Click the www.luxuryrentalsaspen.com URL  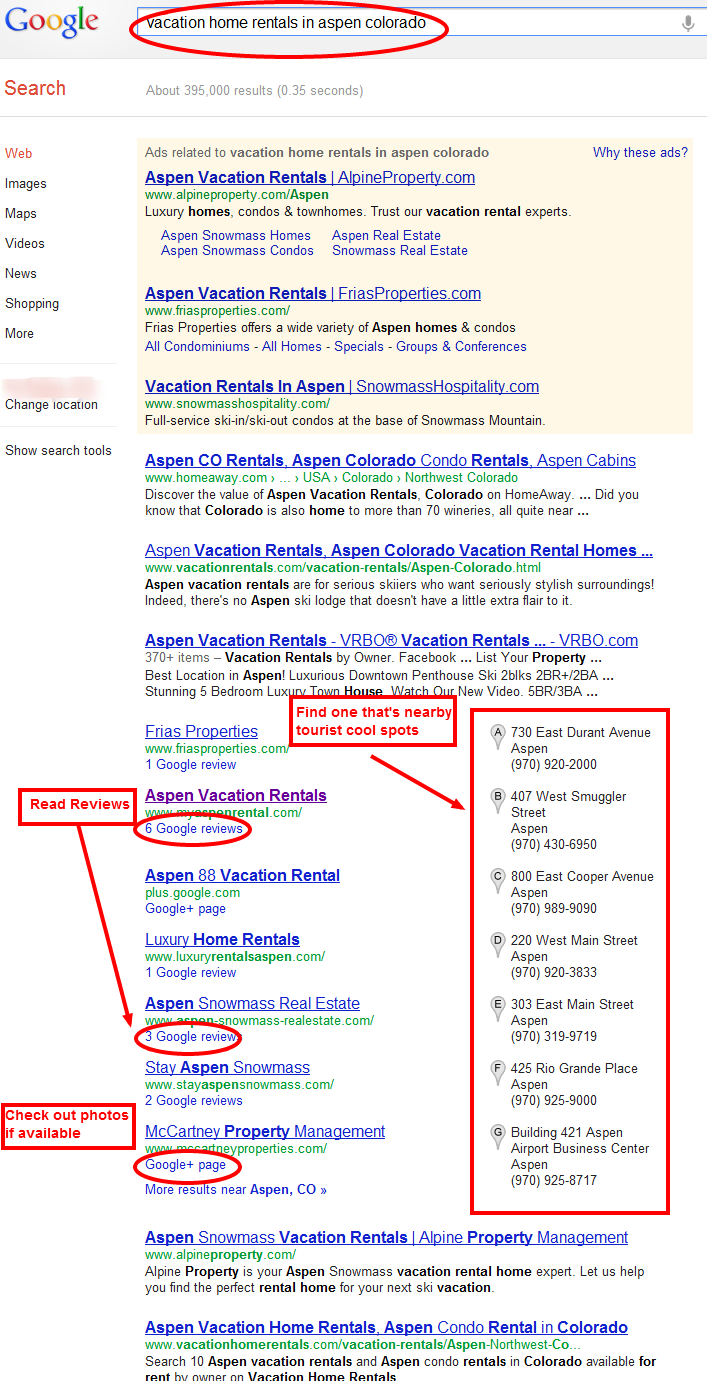[235, 957]
